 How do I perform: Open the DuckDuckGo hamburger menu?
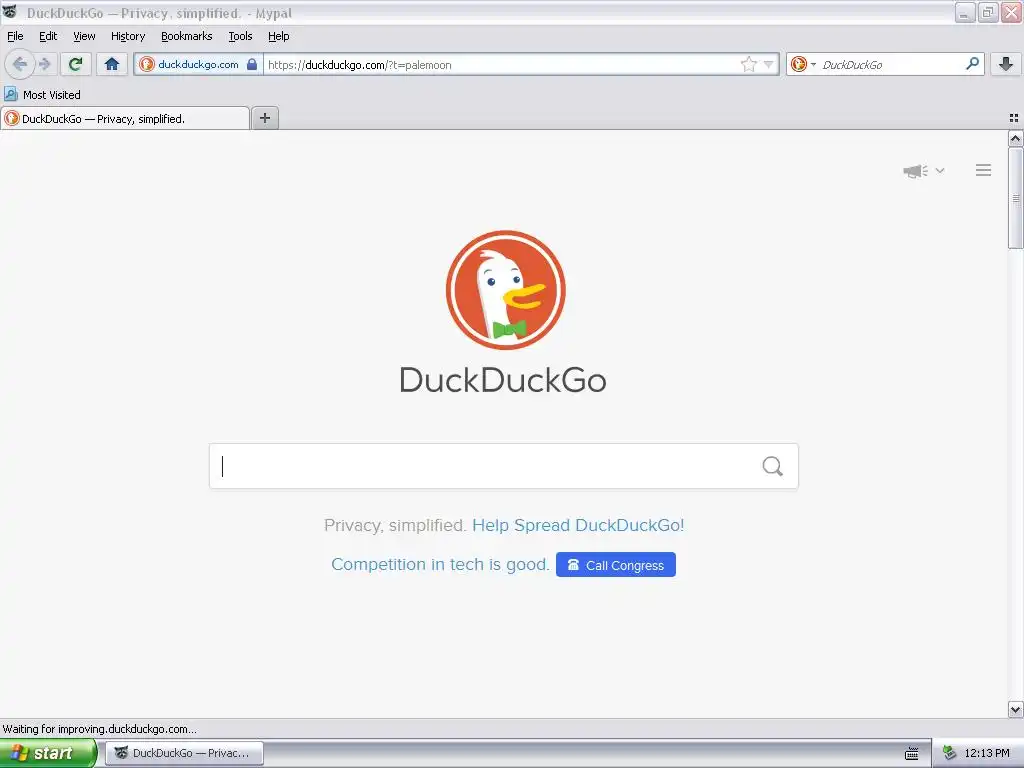pyautogui.click(x=984, y=170)
